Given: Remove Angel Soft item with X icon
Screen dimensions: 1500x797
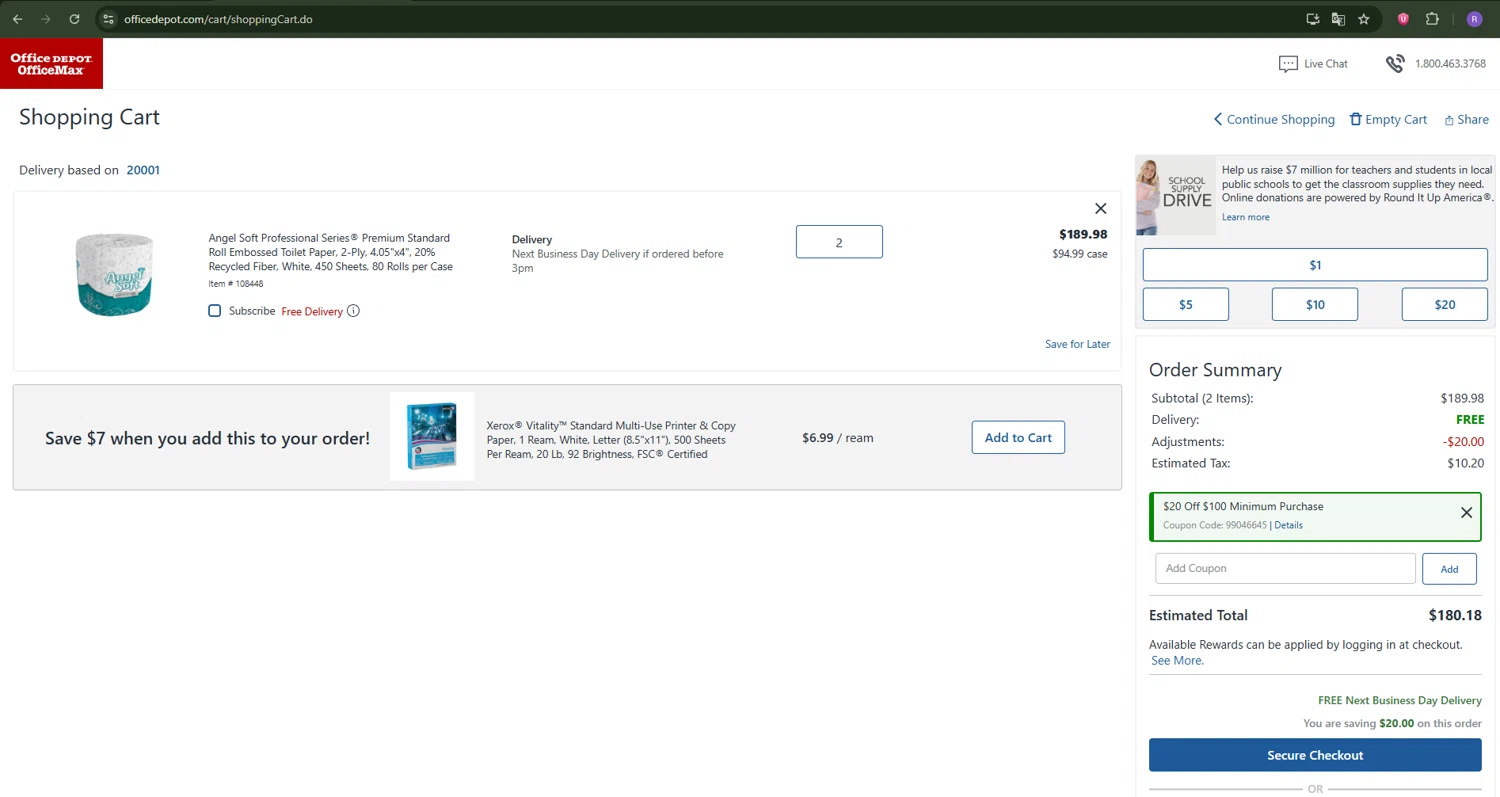Looking at the screenshot, I should point(1100,209).
